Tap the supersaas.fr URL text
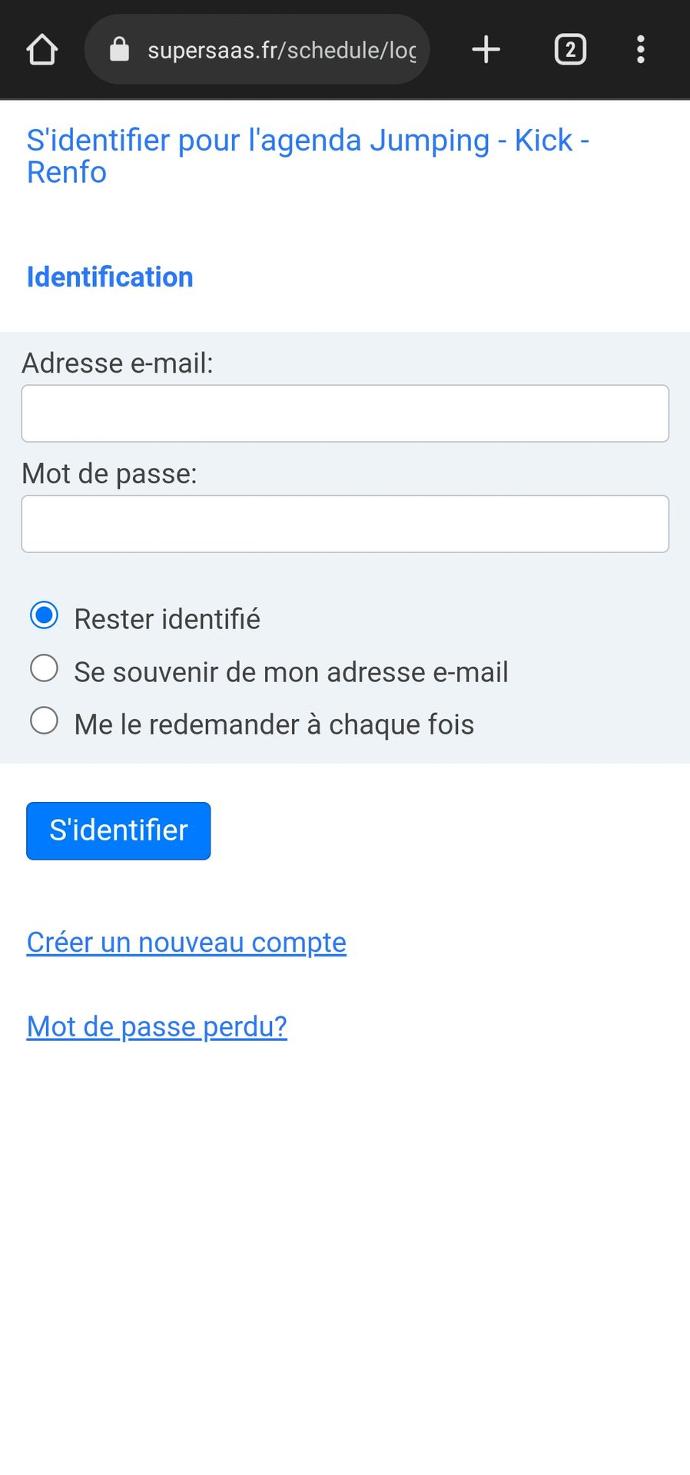 tap(281, 50)
